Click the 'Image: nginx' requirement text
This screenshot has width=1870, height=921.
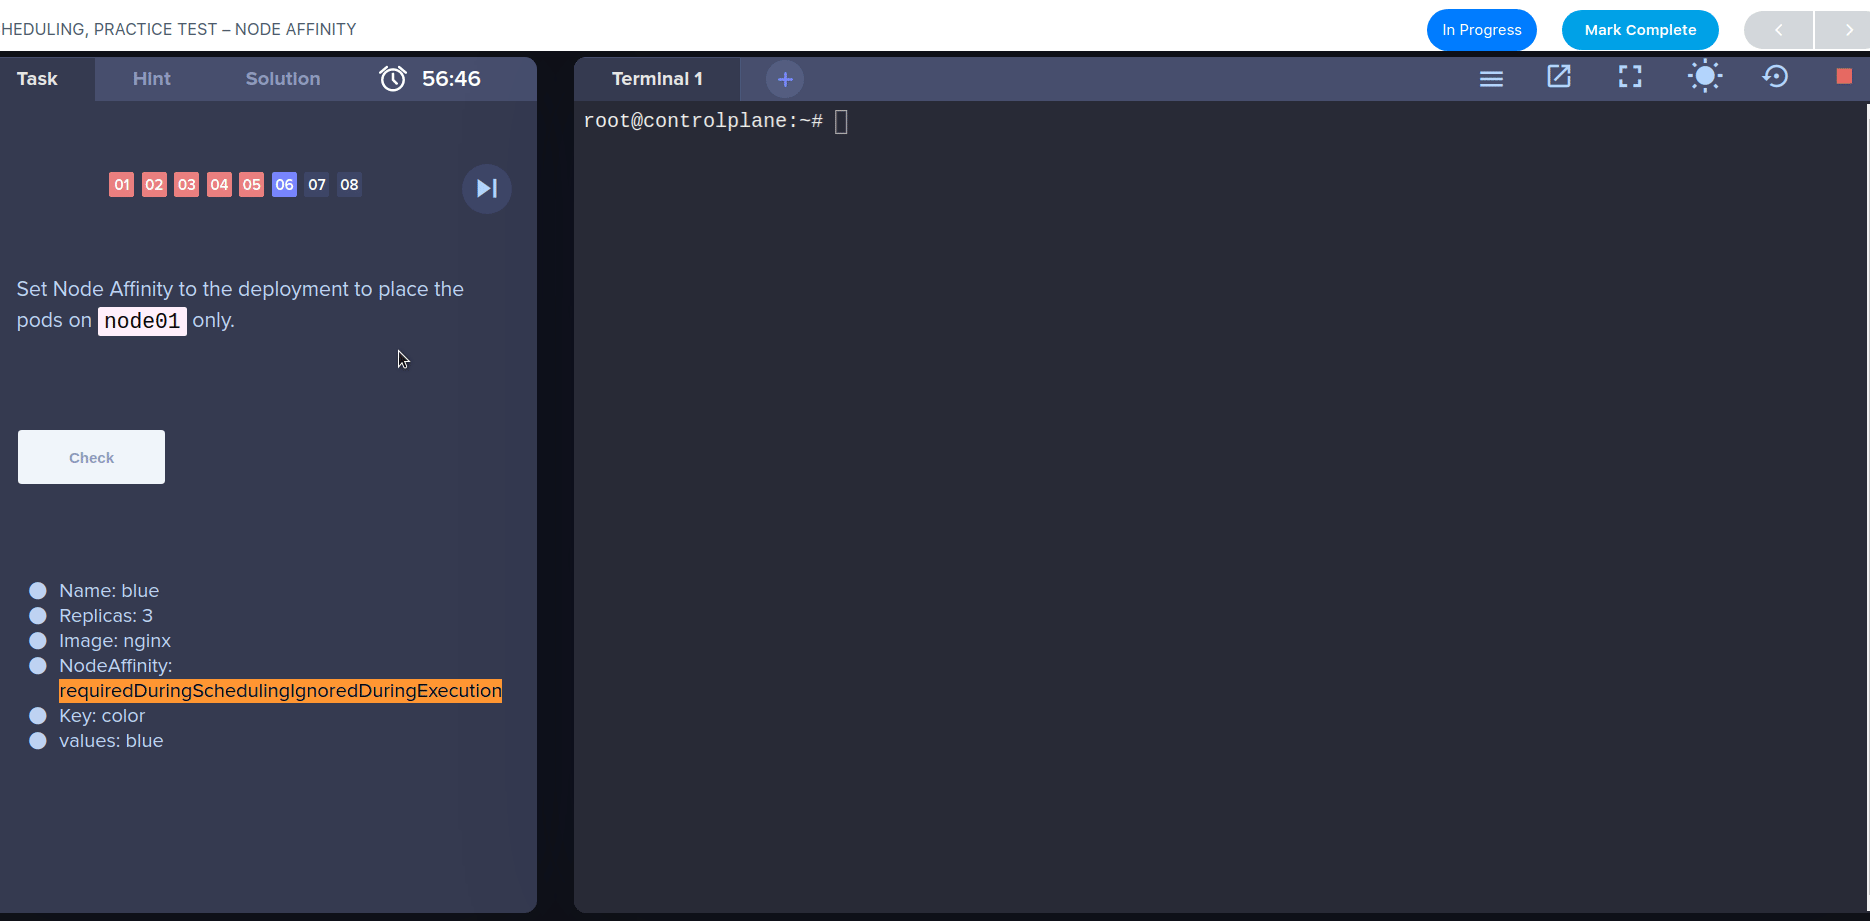[115, 640]
